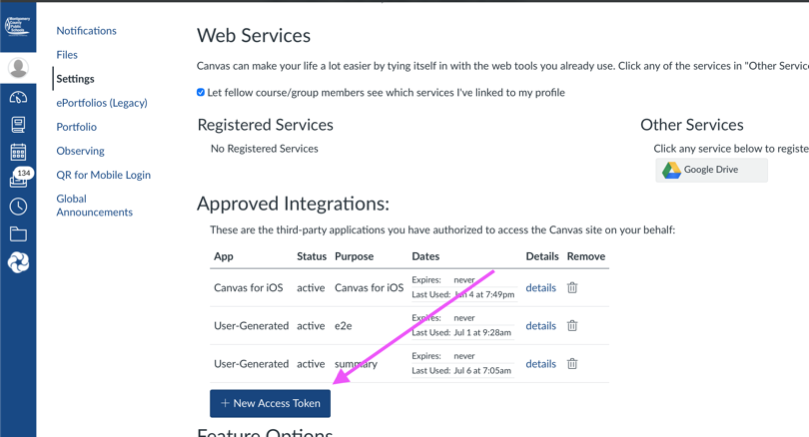Click the 'Other Services' heading
Image resolution: width=809 pixels, height=437 pixels.
coord(692,125)
